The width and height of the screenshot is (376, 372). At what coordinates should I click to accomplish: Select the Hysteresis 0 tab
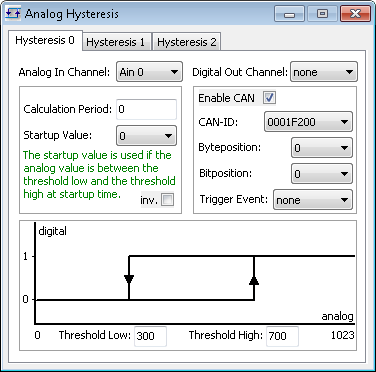click(x=45, y=41)
